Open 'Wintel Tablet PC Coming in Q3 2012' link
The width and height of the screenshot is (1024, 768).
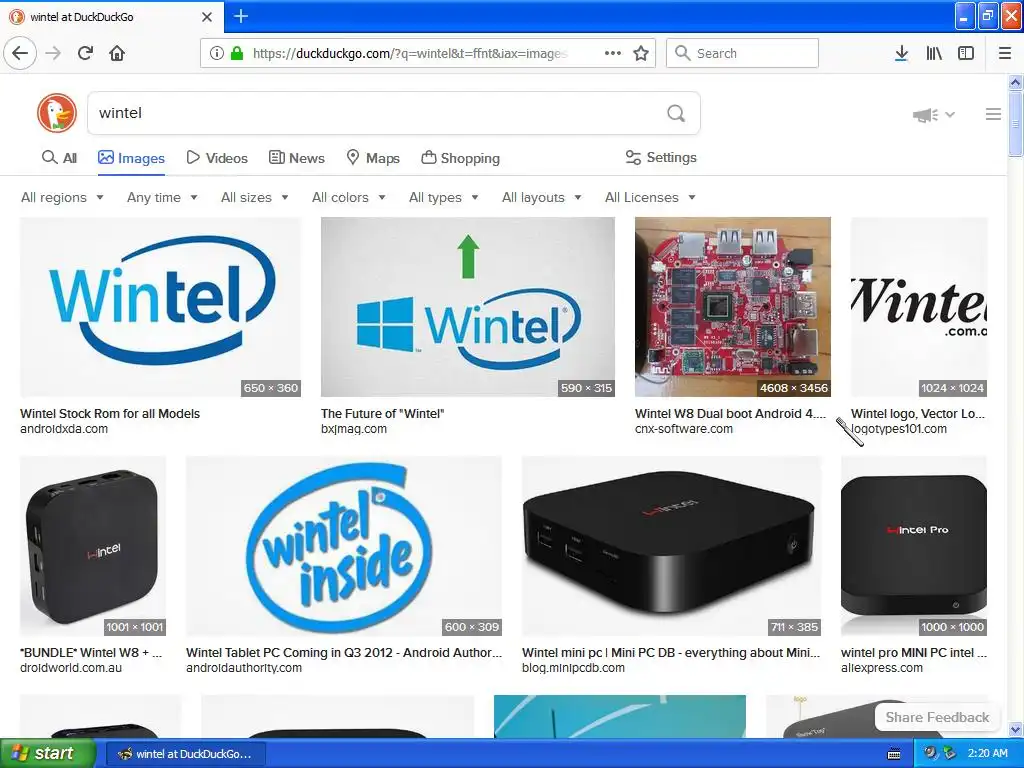click(x=344, y=652)
